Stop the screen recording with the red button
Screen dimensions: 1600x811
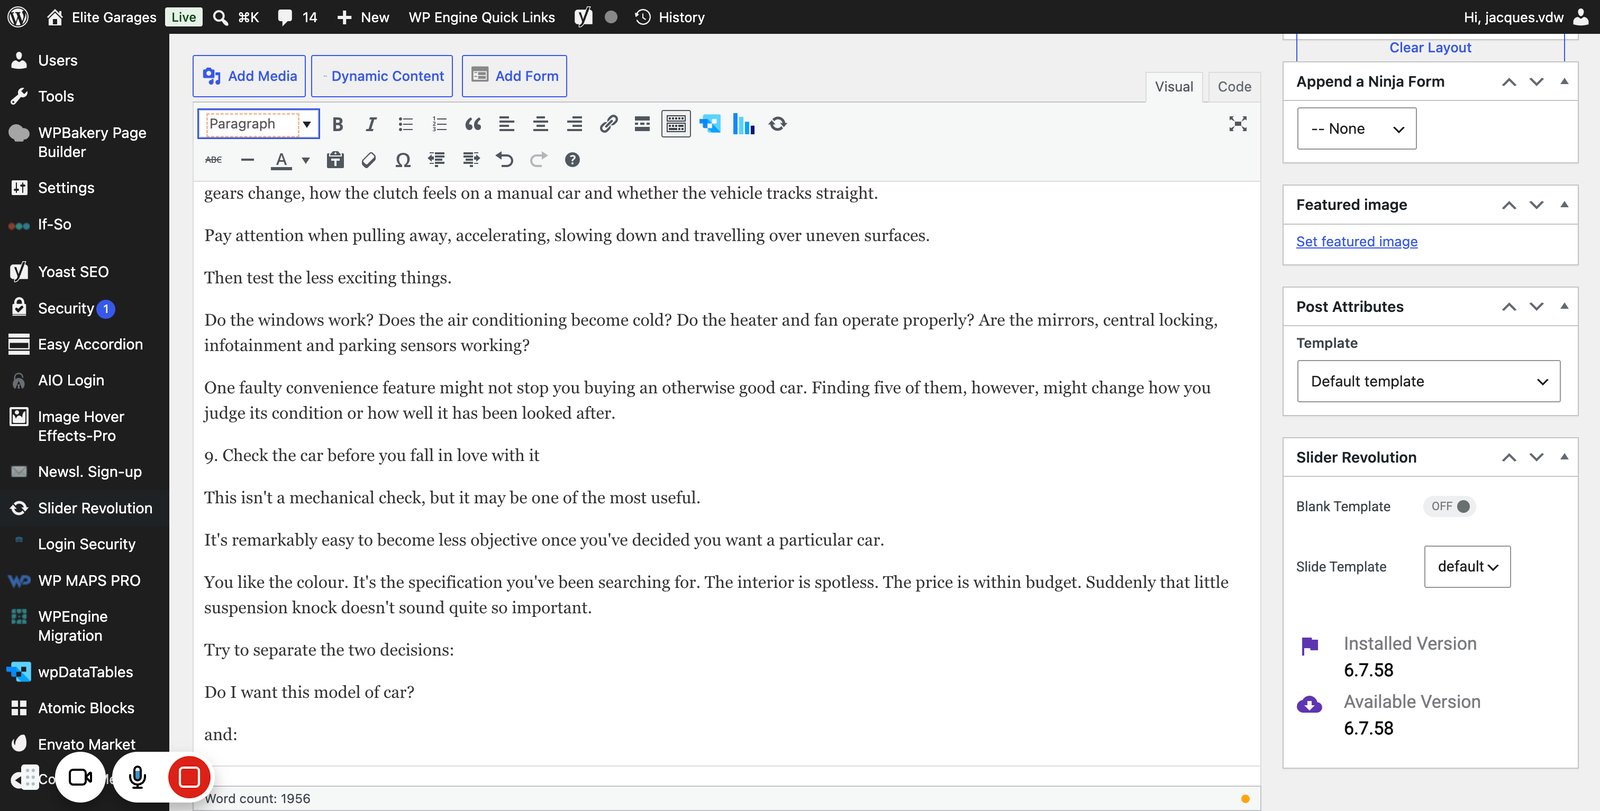click(189, 777)
